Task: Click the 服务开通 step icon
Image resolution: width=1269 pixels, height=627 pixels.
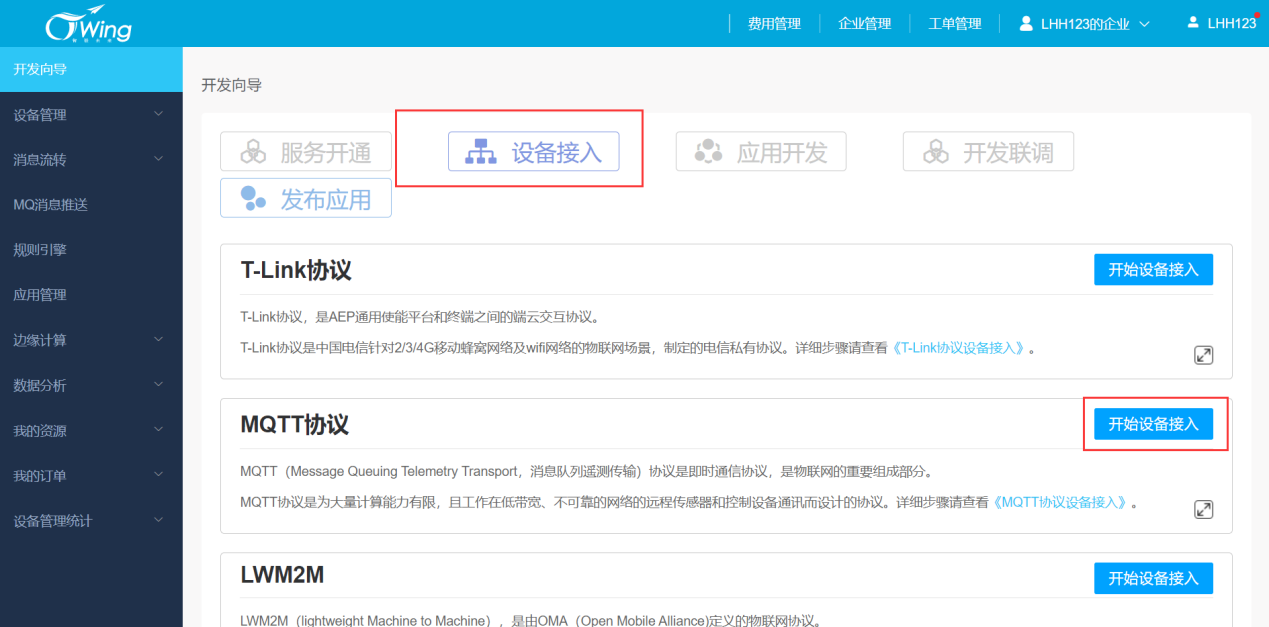Action: click(254, 152)
